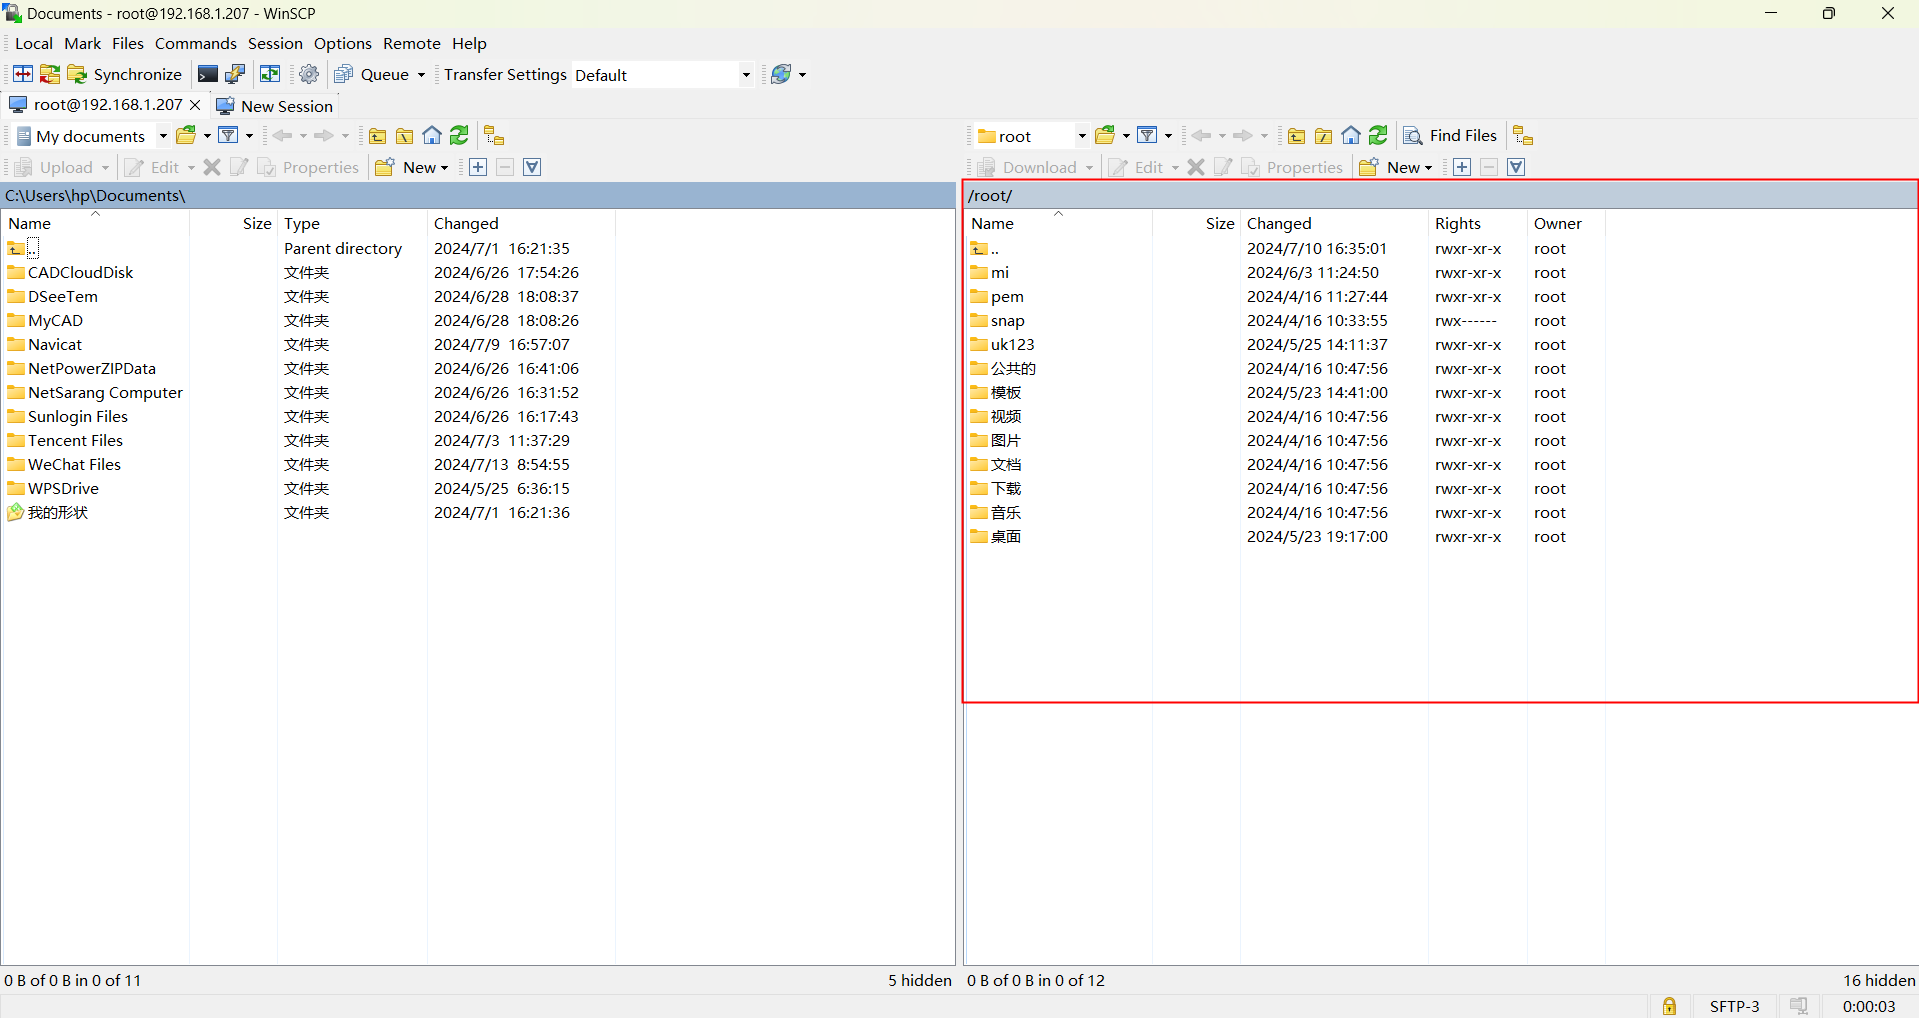Toggle the remote directory tree icon
The image size is (1919, 1018).
click(1523, 136)
